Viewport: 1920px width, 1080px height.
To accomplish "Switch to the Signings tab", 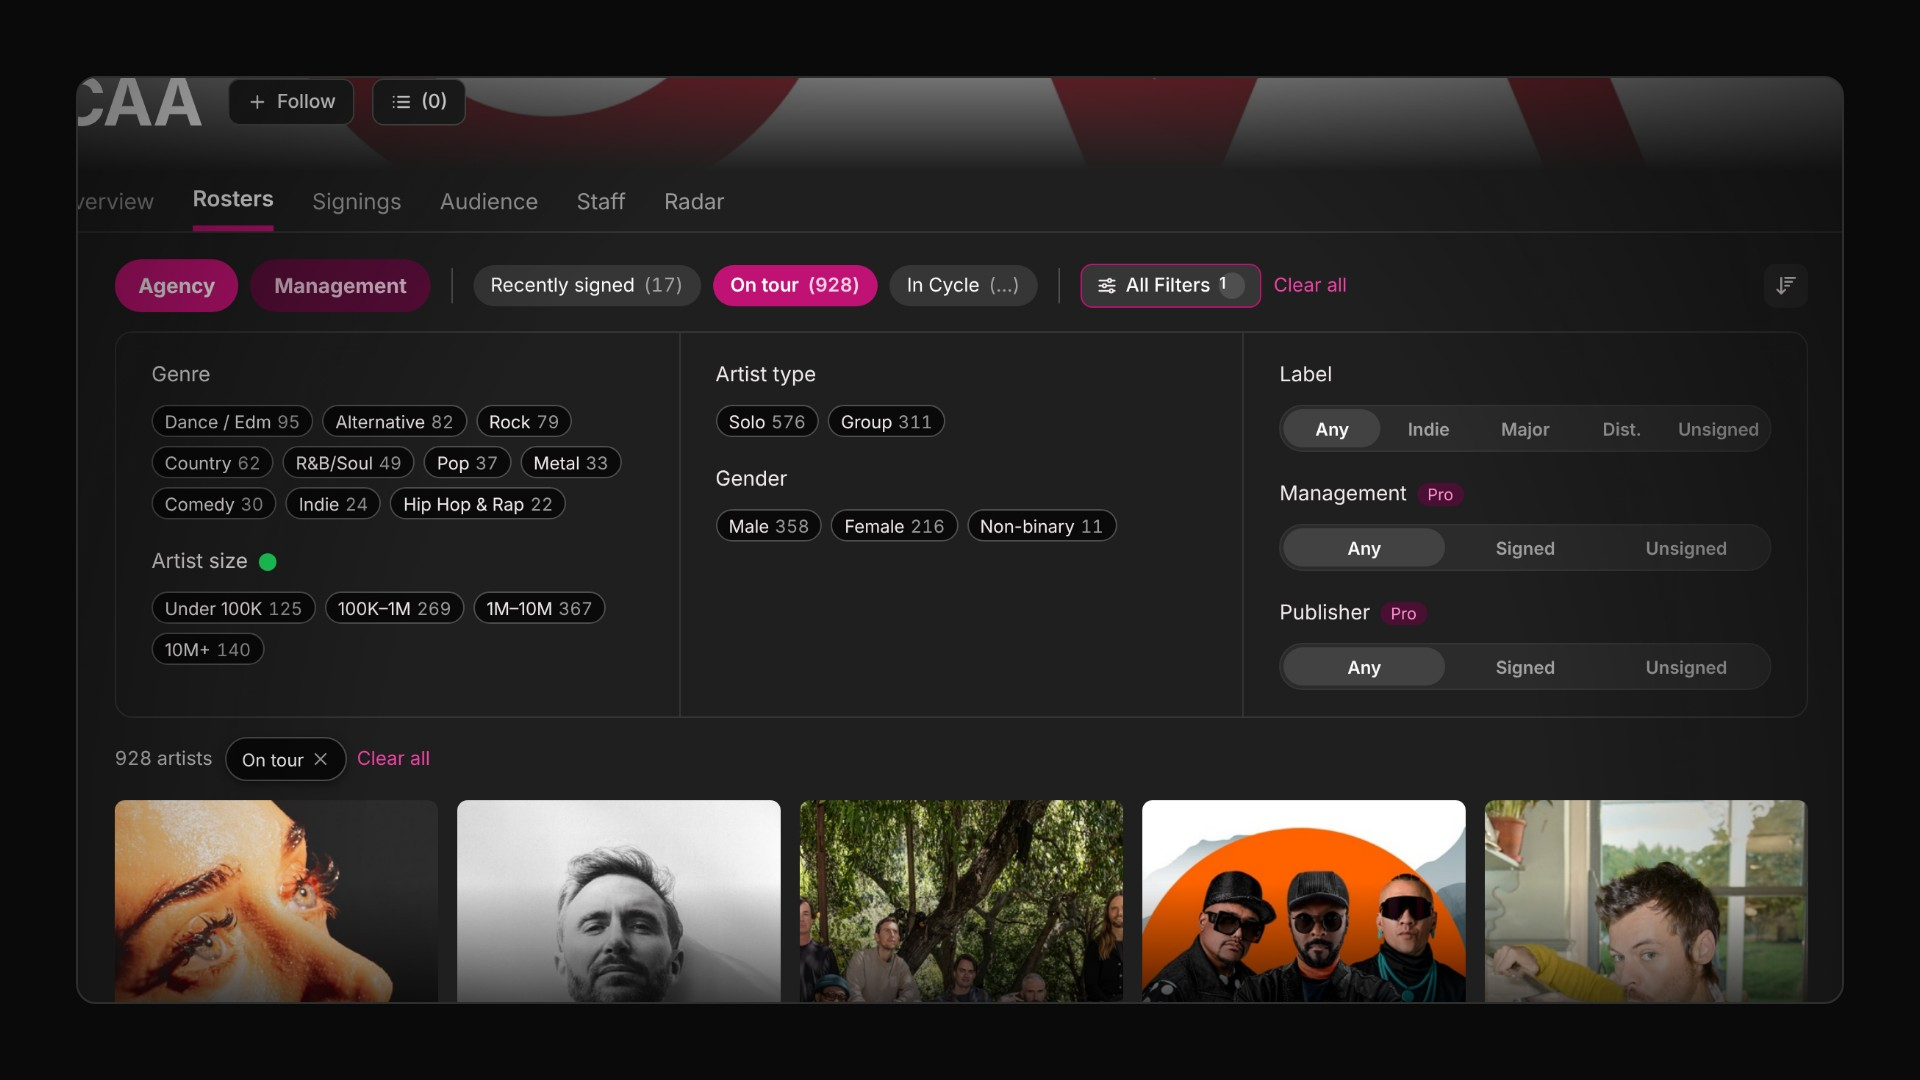I will point(356,201).
